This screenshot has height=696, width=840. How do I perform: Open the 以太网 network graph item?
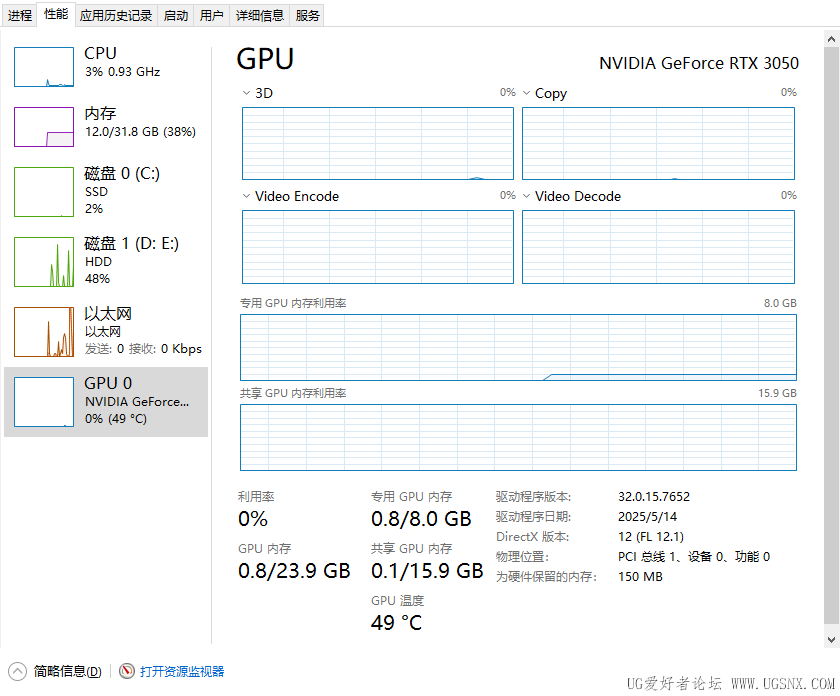click(x=106, y=331)
